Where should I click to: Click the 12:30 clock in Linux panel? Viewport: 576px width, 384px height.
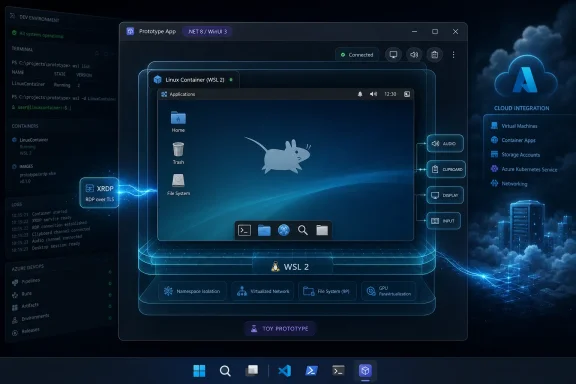pyautogui.click(x=390, y=94)
